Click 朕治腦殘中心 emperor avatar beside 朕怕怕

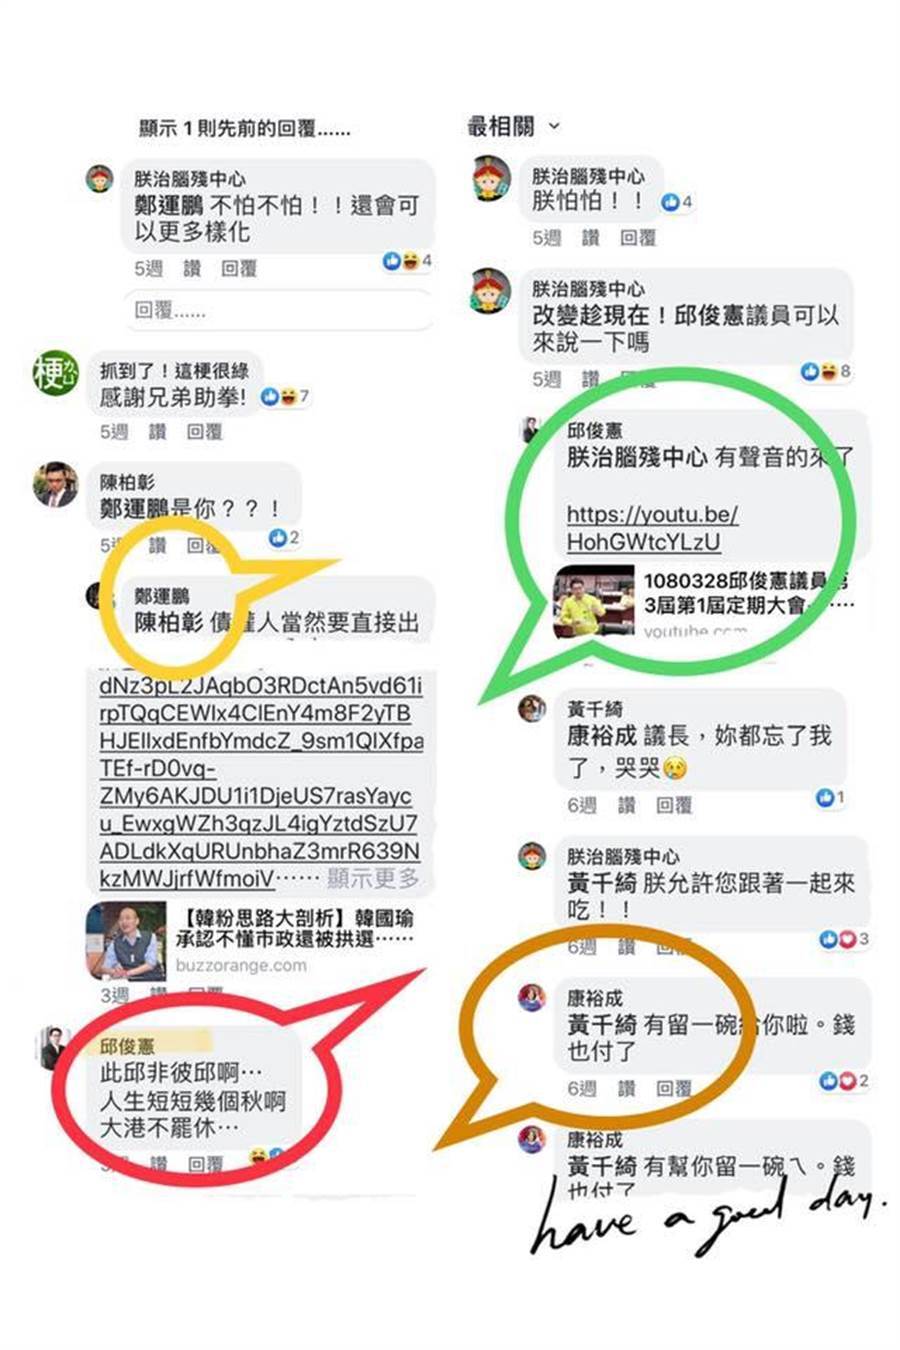coord(491,180)
